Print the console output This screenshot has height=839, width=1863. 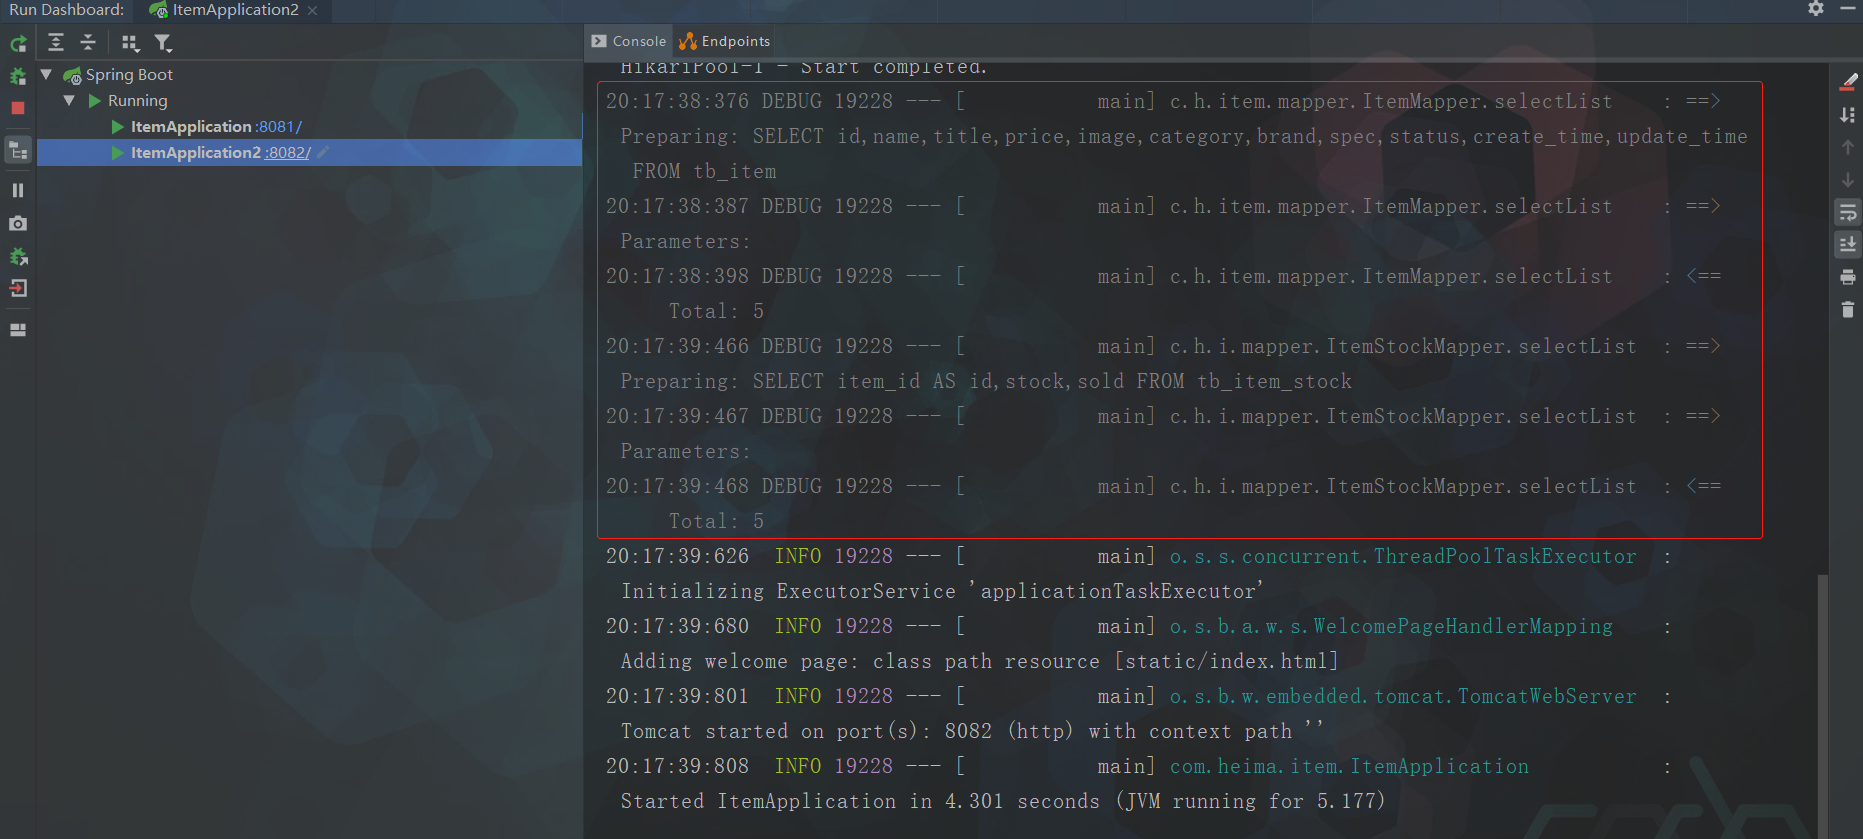(1848, 277)
